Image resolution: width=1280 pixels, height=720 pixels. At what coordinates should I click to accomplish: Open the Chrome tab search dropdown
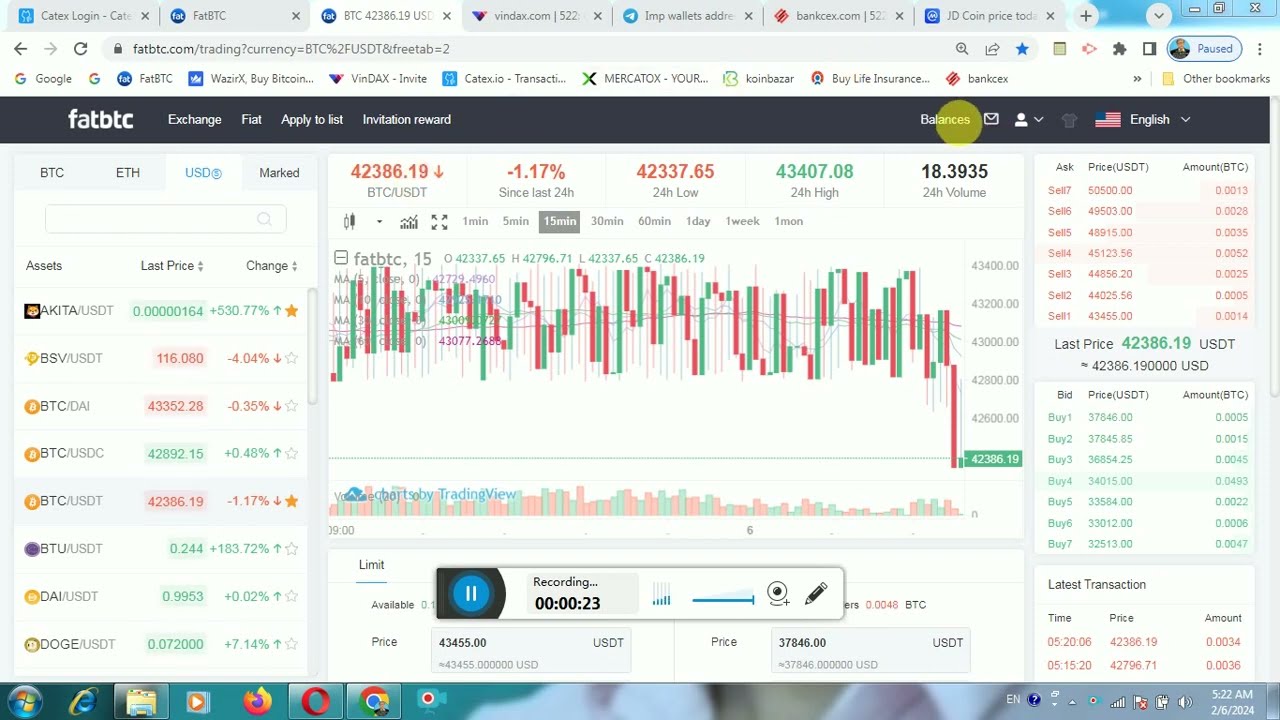tap(1159, 15)
